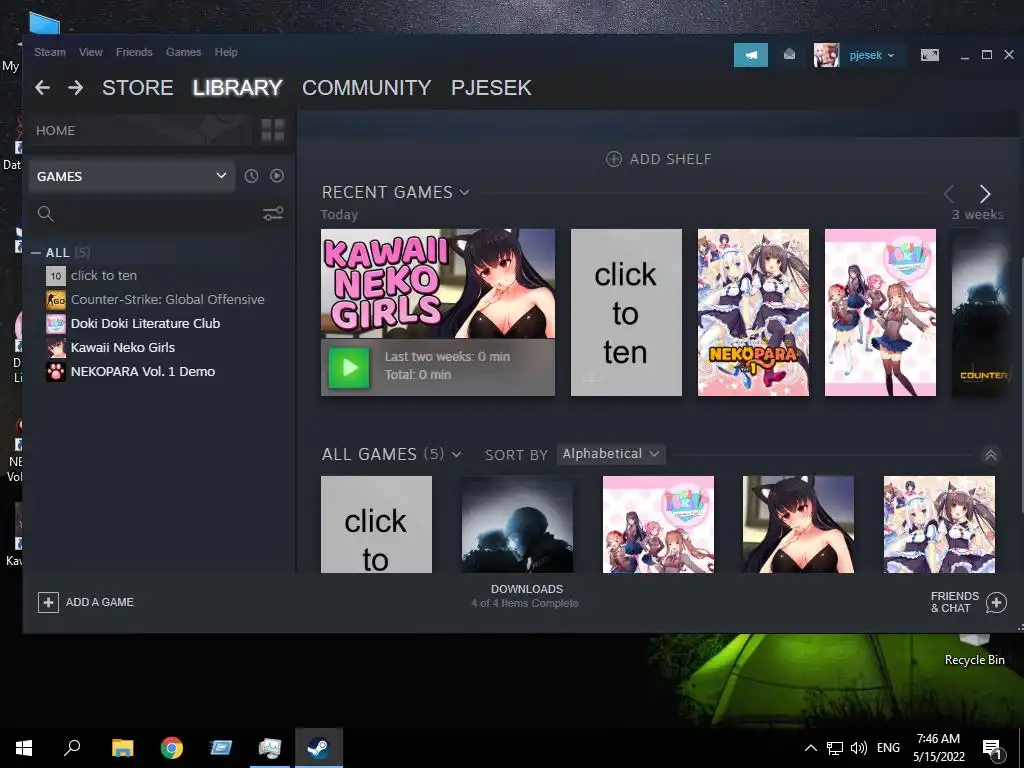Viewport: 1024px width, 768px height.
Task: Open the Help menu
Action: point(226,52)
